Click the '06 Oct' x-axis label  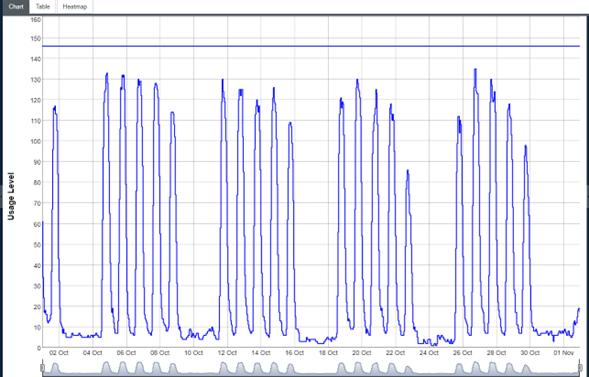point(126,353)
